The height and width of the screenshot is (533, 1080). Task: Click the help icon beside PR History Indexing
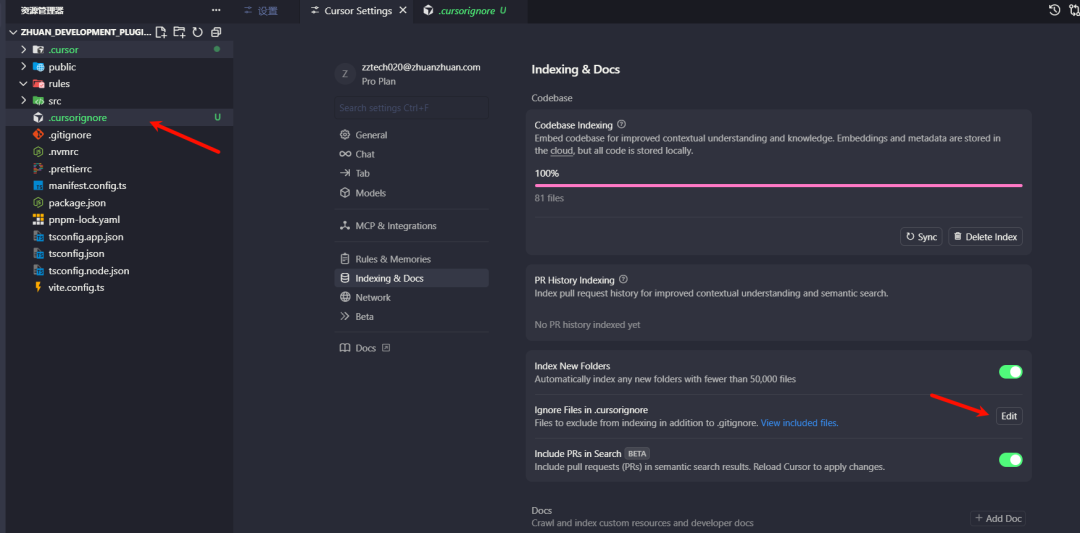click(623, 280)
